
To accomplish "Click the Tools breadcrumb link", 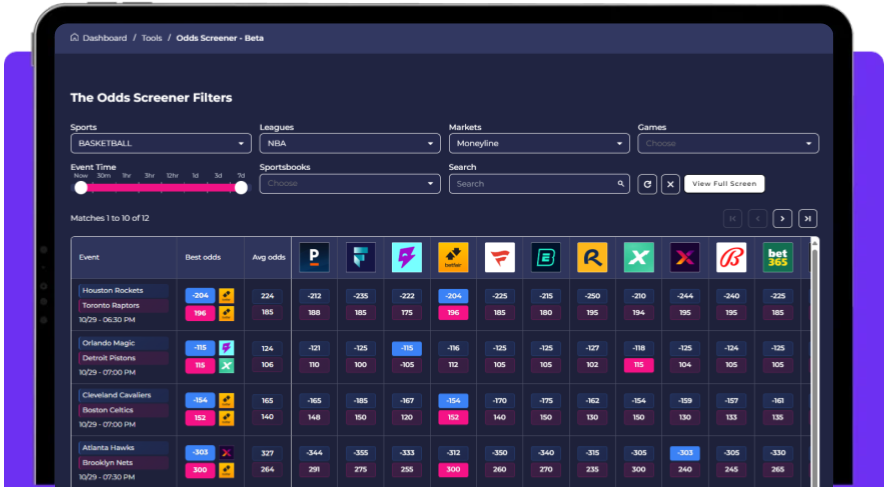I will pyautogui.click(x=152, y=38).
